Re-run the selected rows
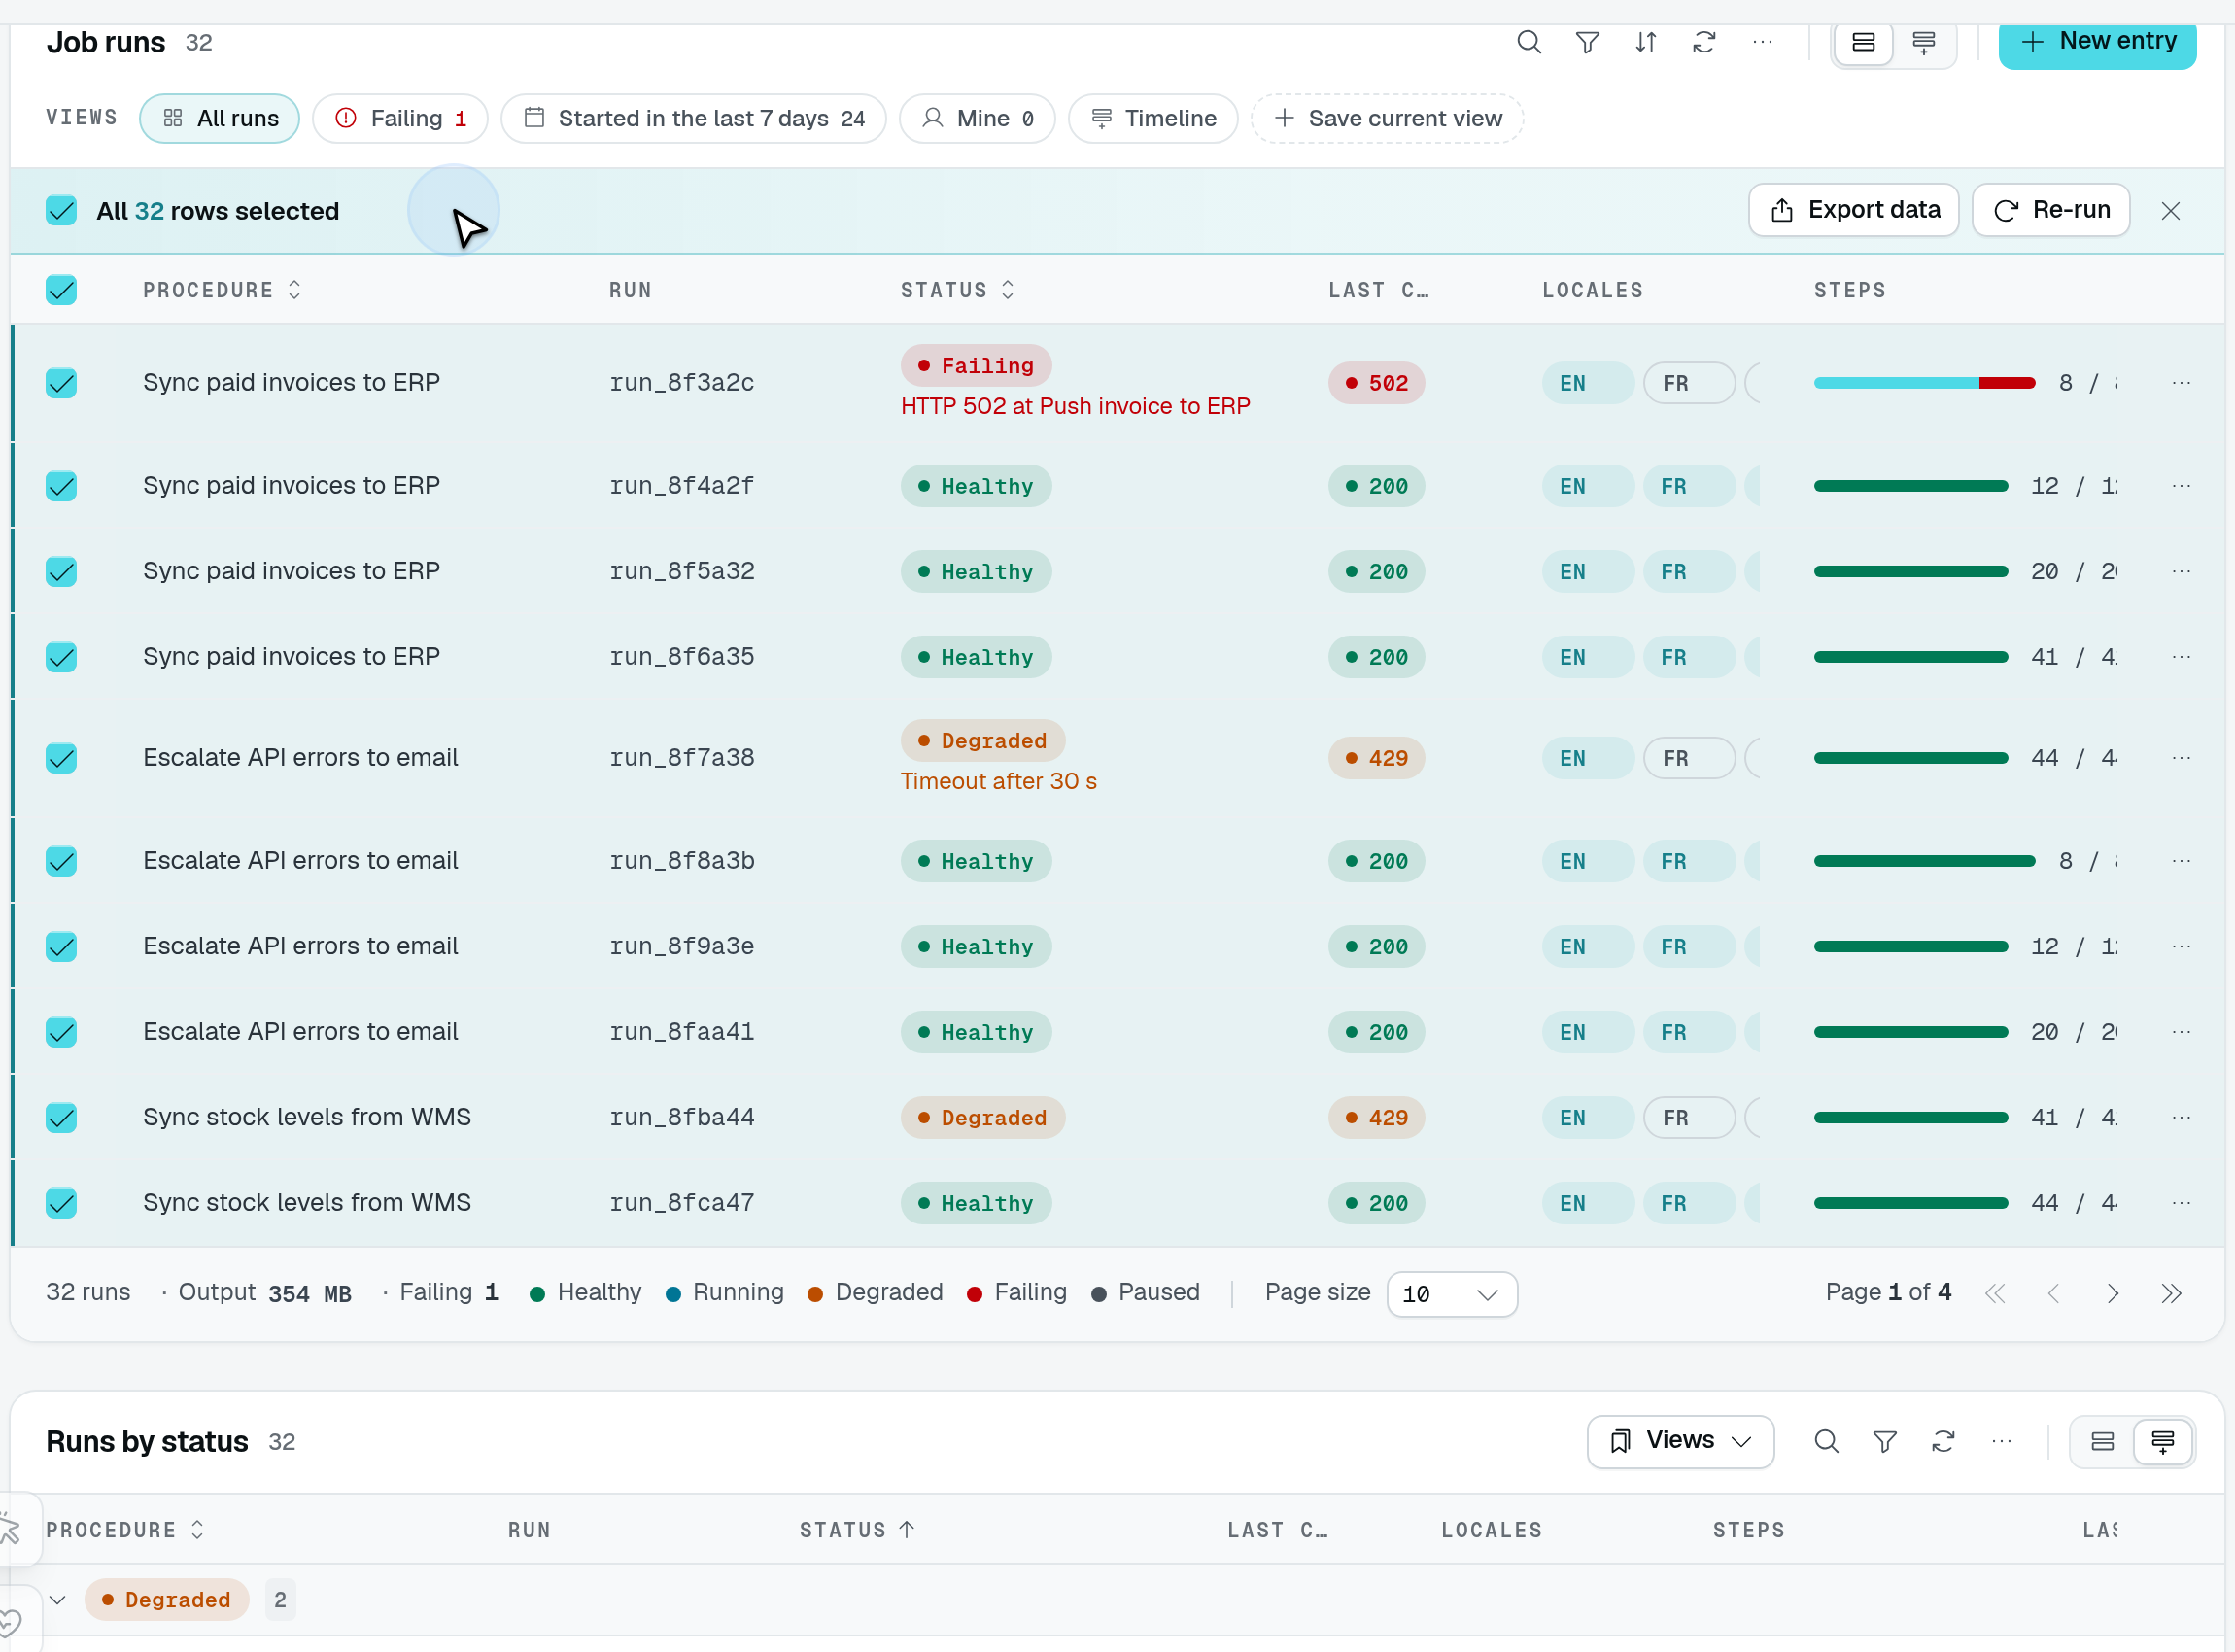The height and width of the screenshot is (1652, 2235). pos(2050,210)
